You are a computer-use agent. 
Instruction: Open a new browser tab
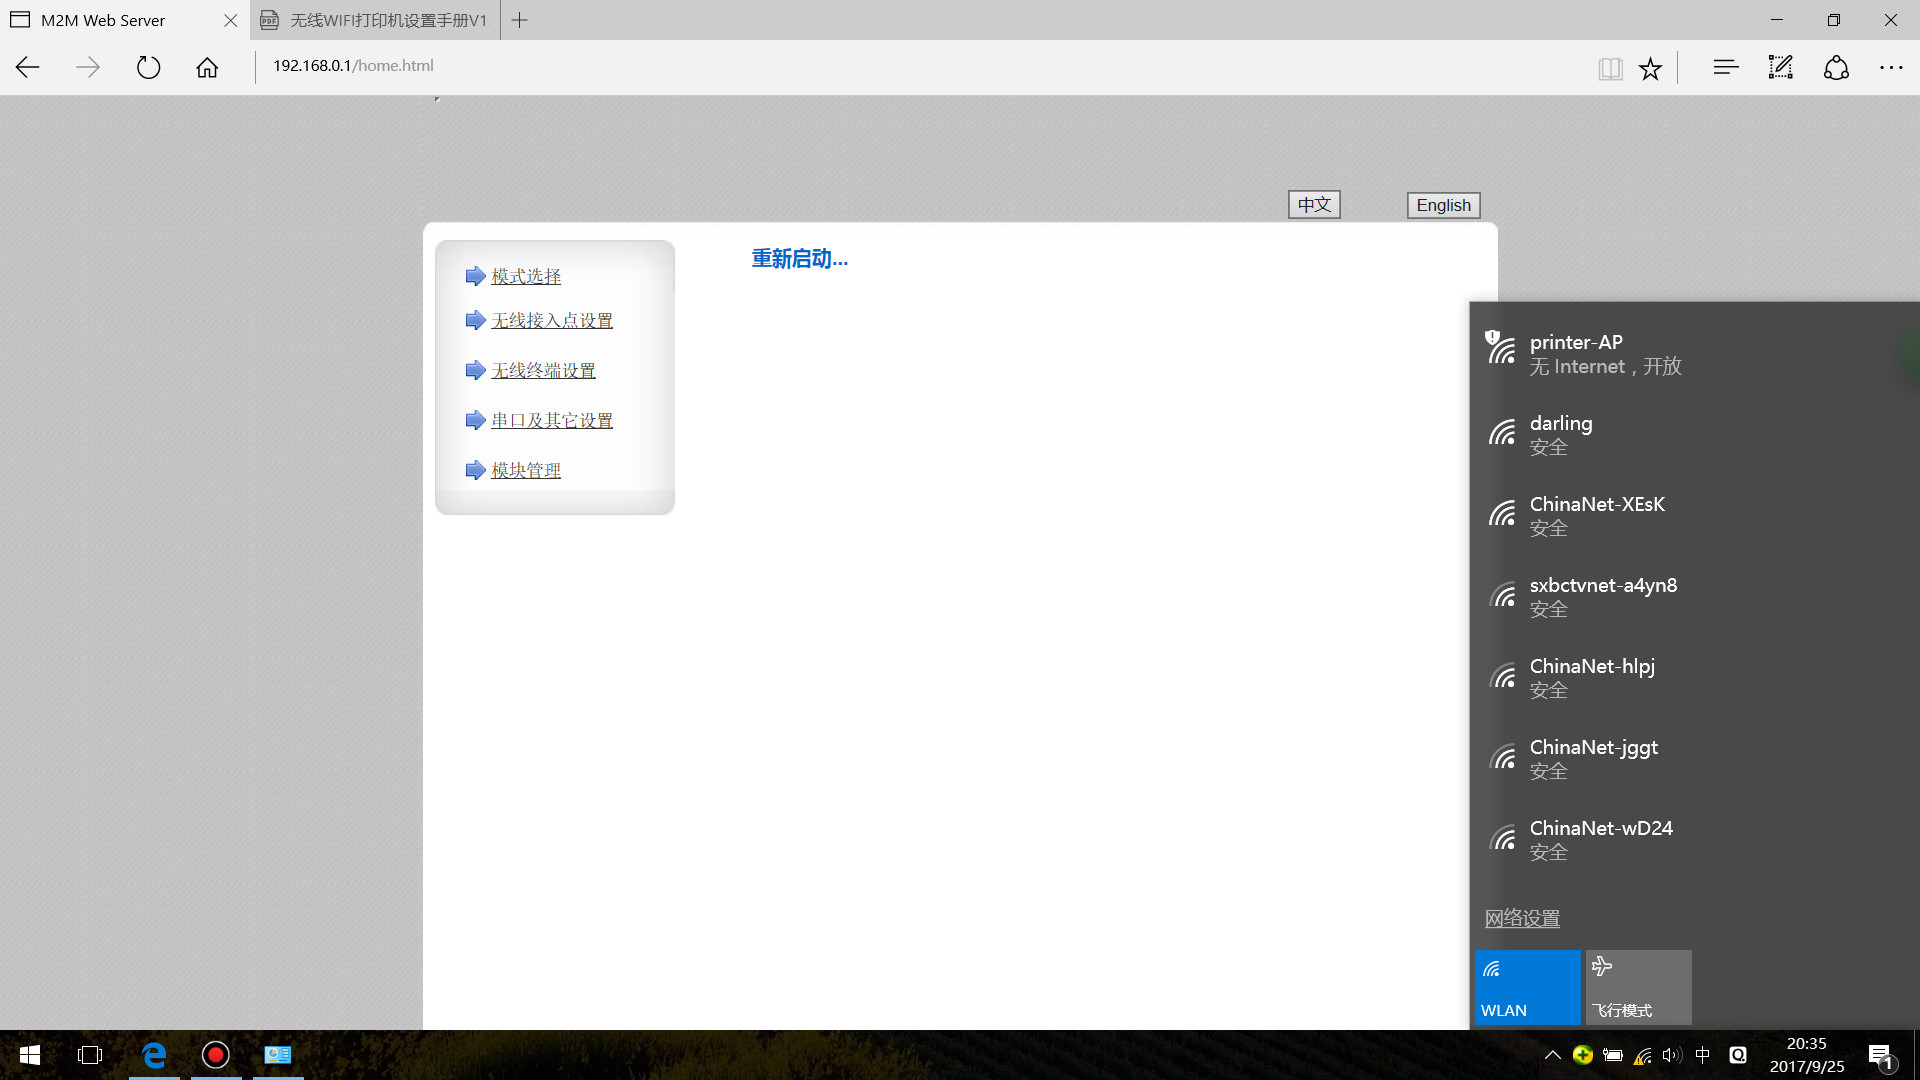pos(519,20)
